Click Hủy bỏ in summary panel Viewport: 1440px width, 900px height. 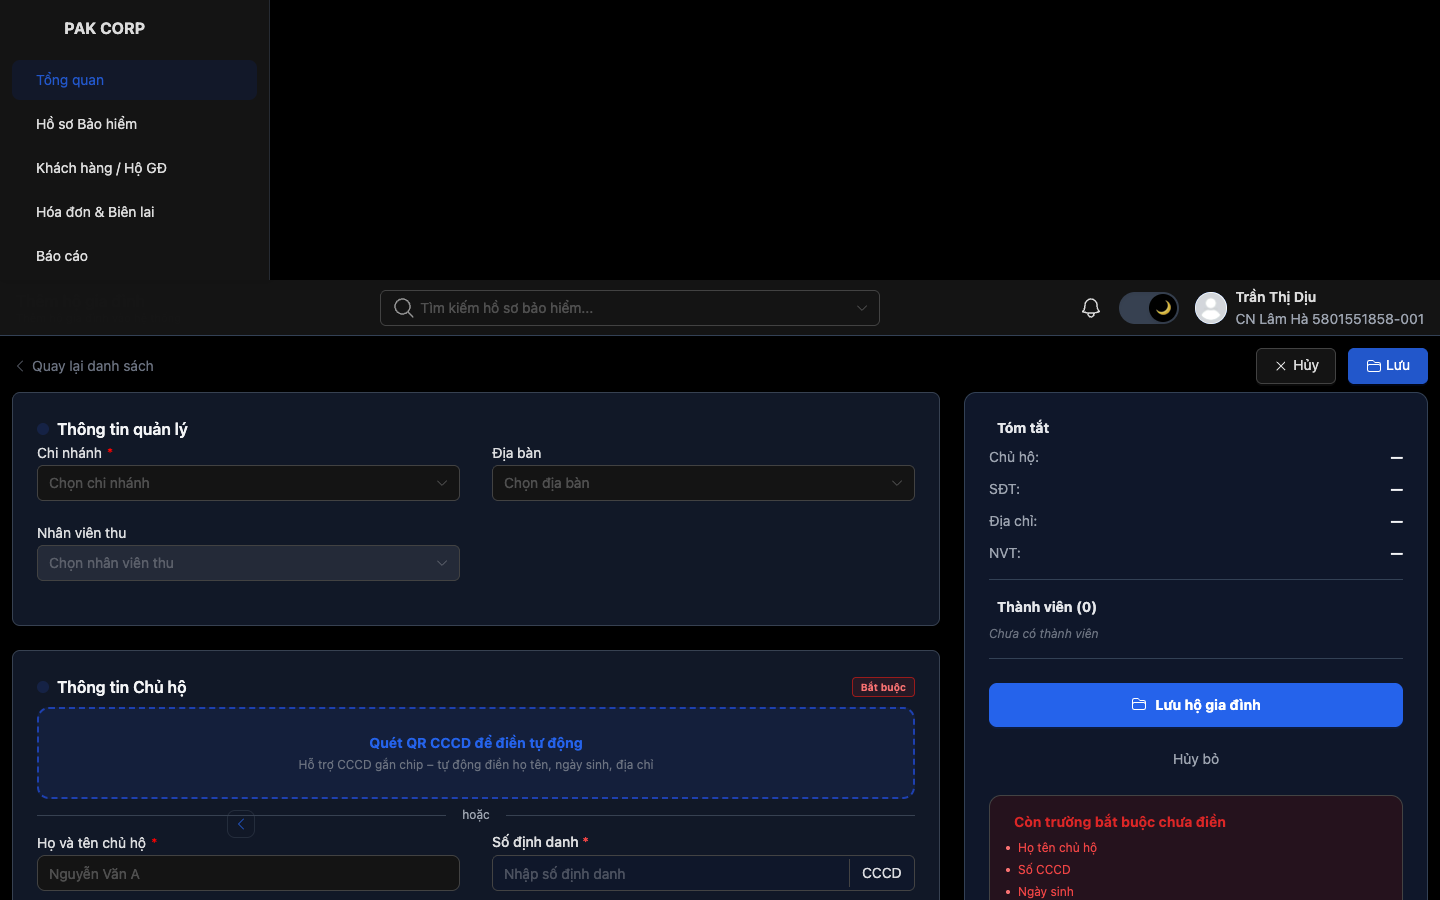(1196, 759)
